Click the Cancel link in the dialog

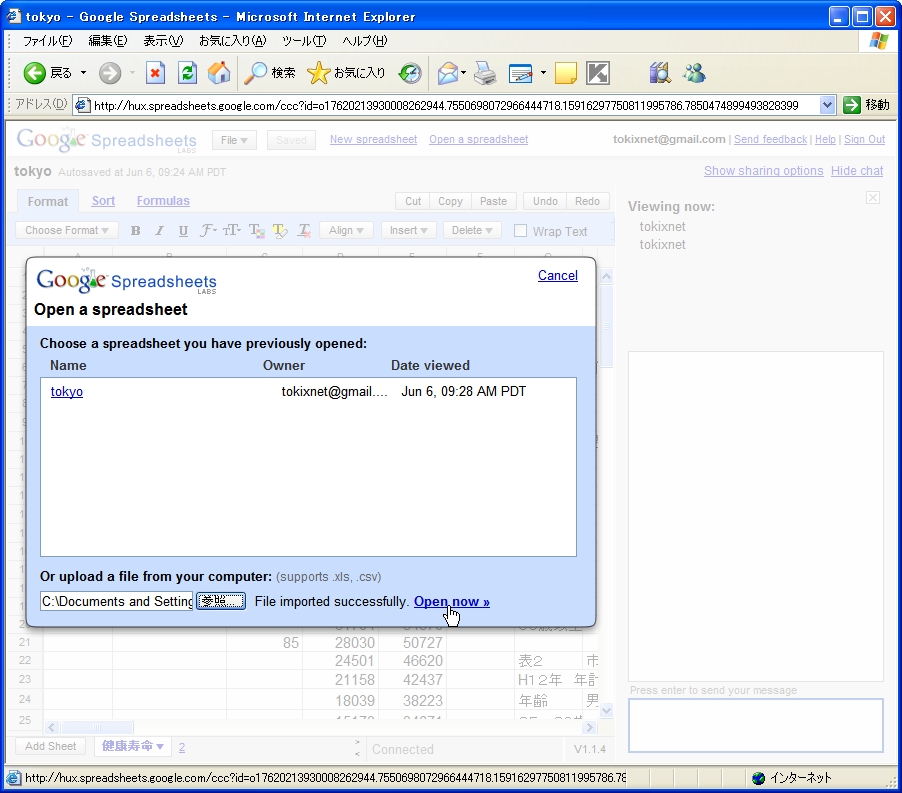558,275
